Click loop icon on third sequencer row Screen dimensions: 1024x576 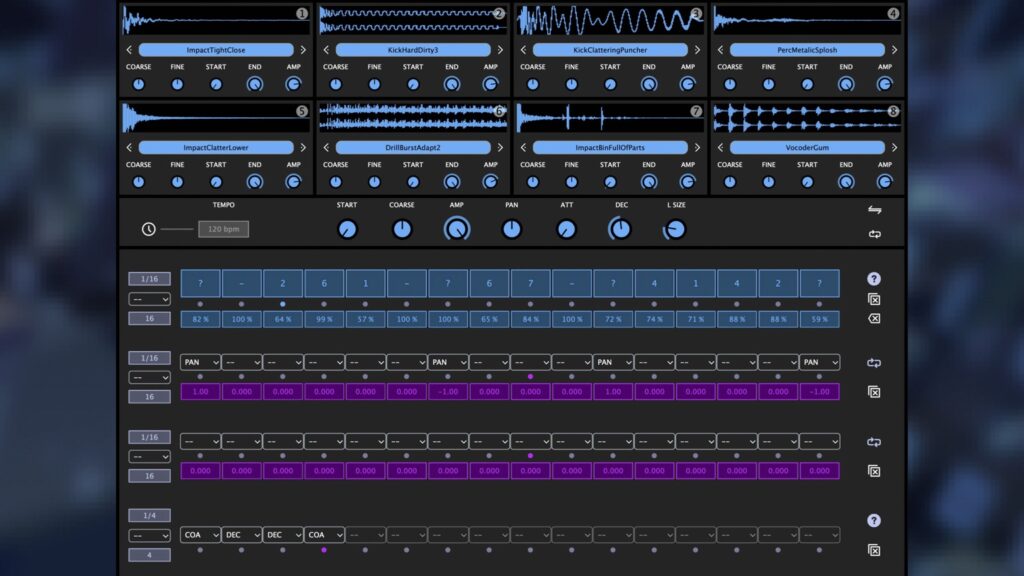point(874,442)
